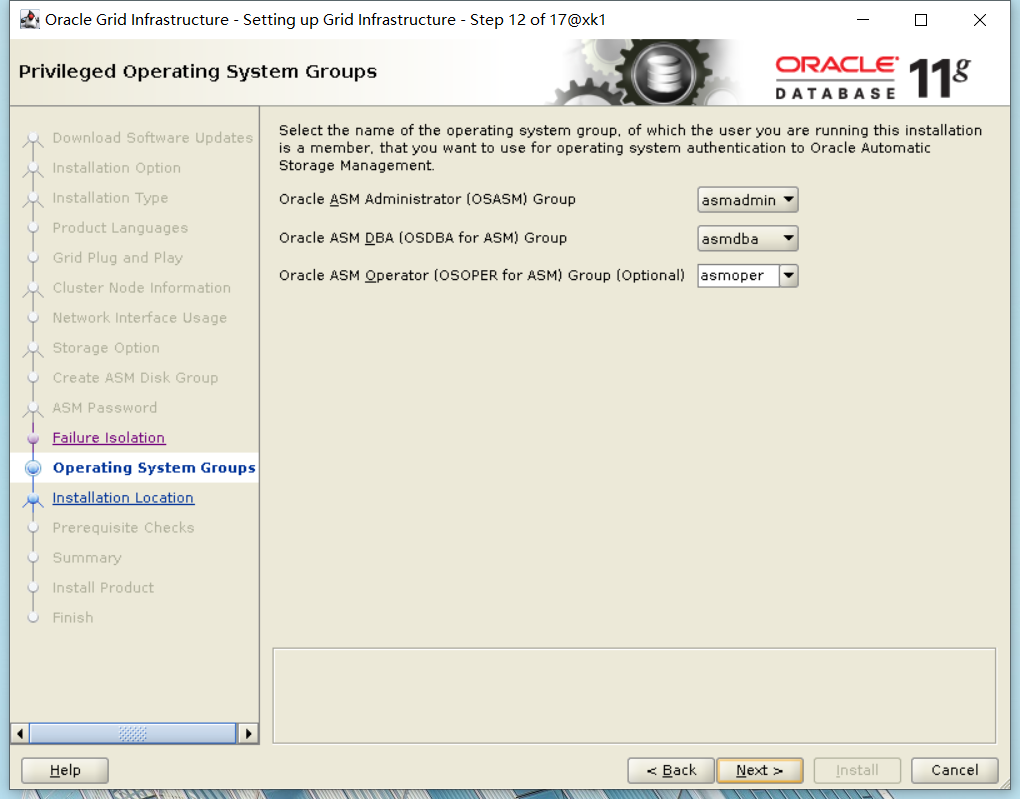Click the Failure Isolation step marker icon
The height and width of the screenshot is (799, 1020).
(33, 439)
